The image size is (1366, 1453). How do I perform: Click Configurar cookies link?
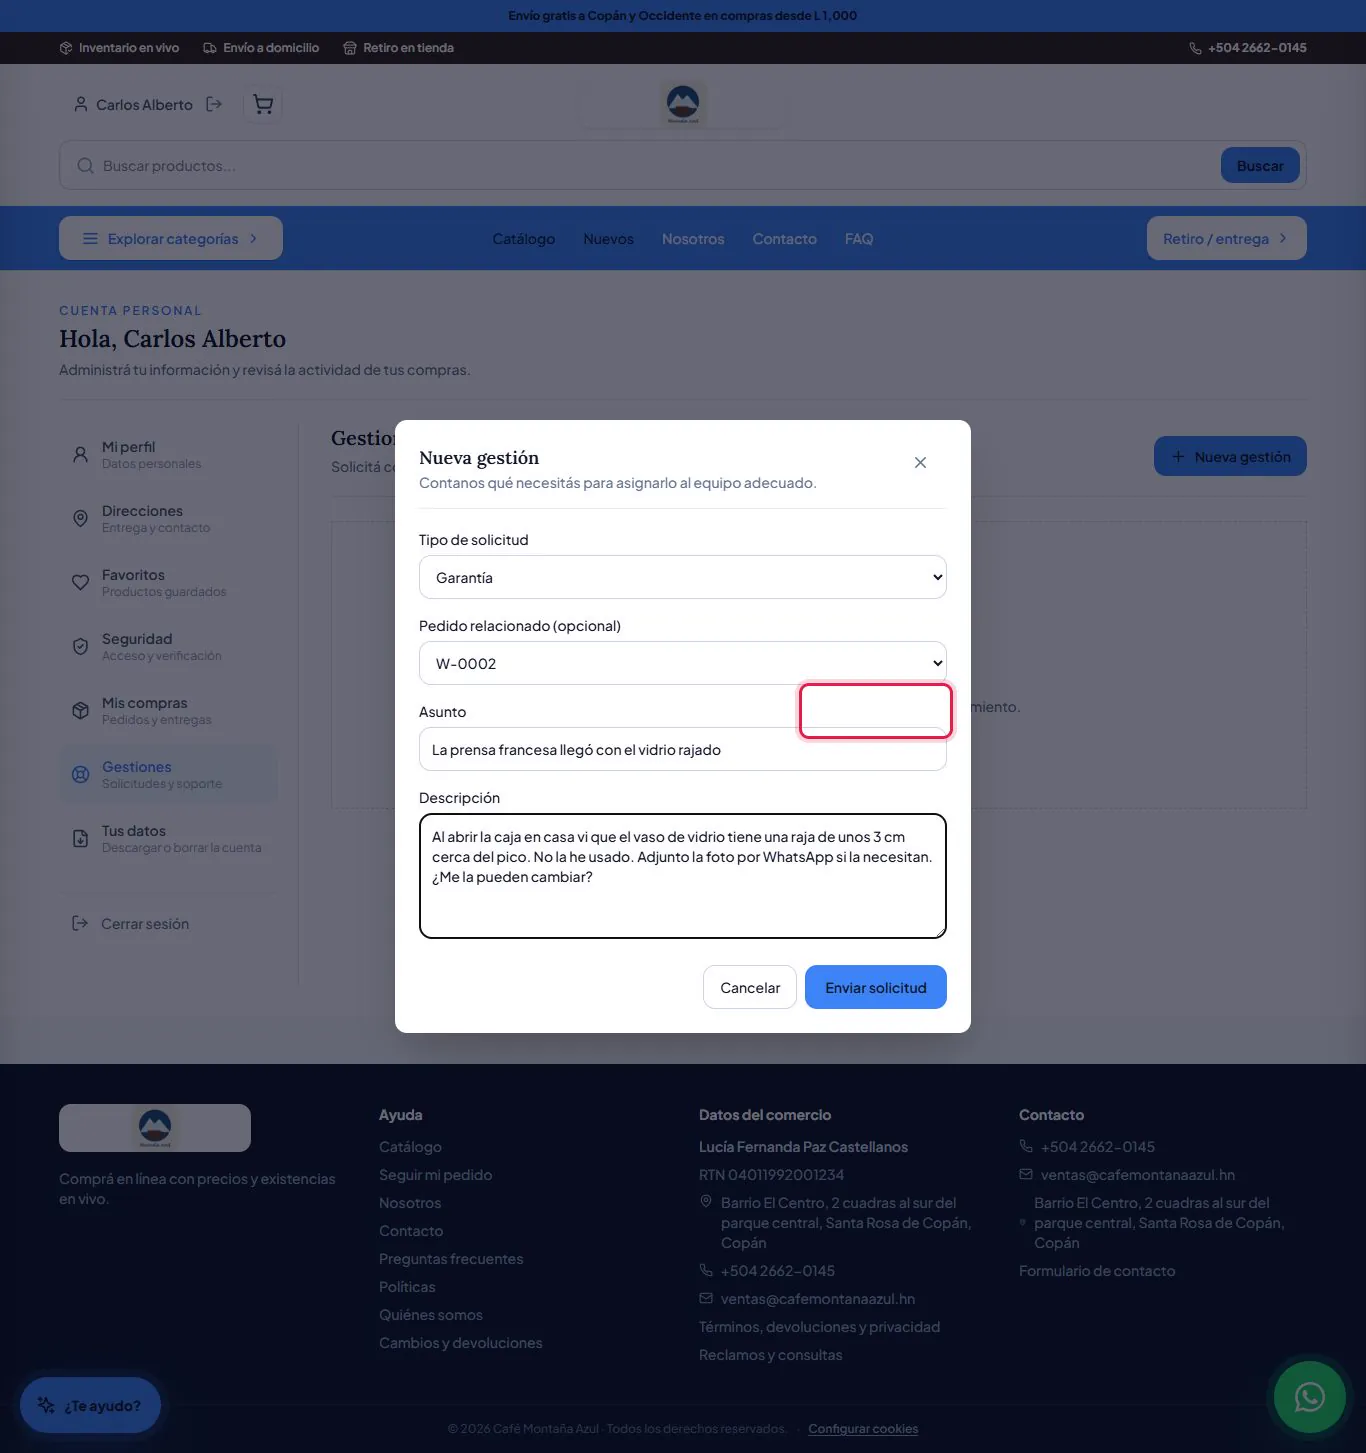(863, 1429)
